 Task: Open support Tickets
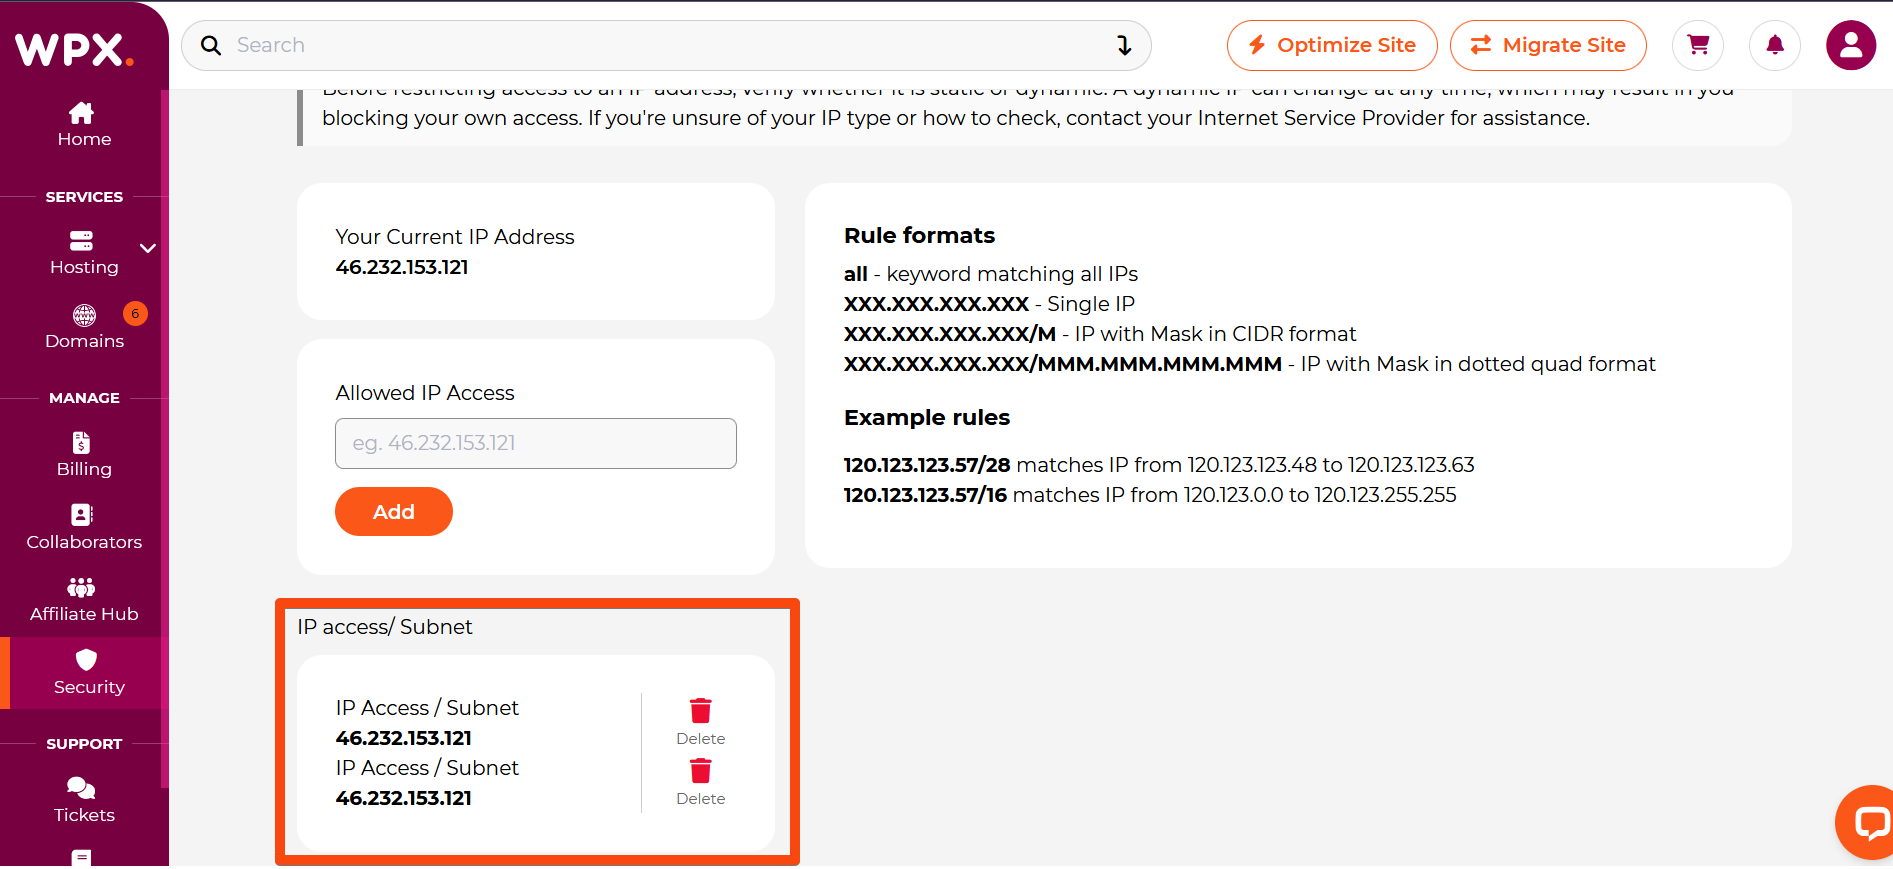(84, 800)
